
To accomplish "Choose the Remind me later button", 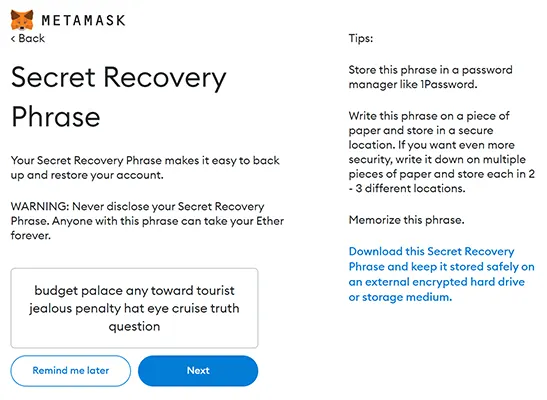I will 71,370.
